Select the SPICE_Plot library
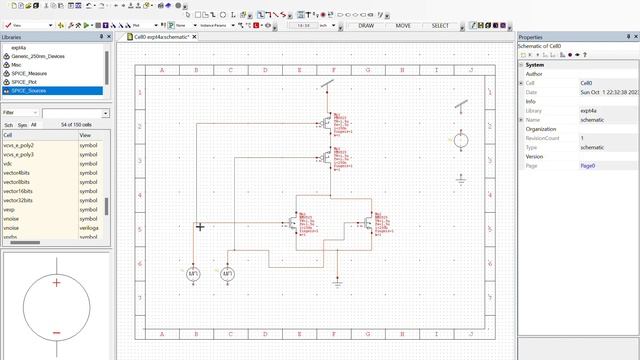 [24, 82]
